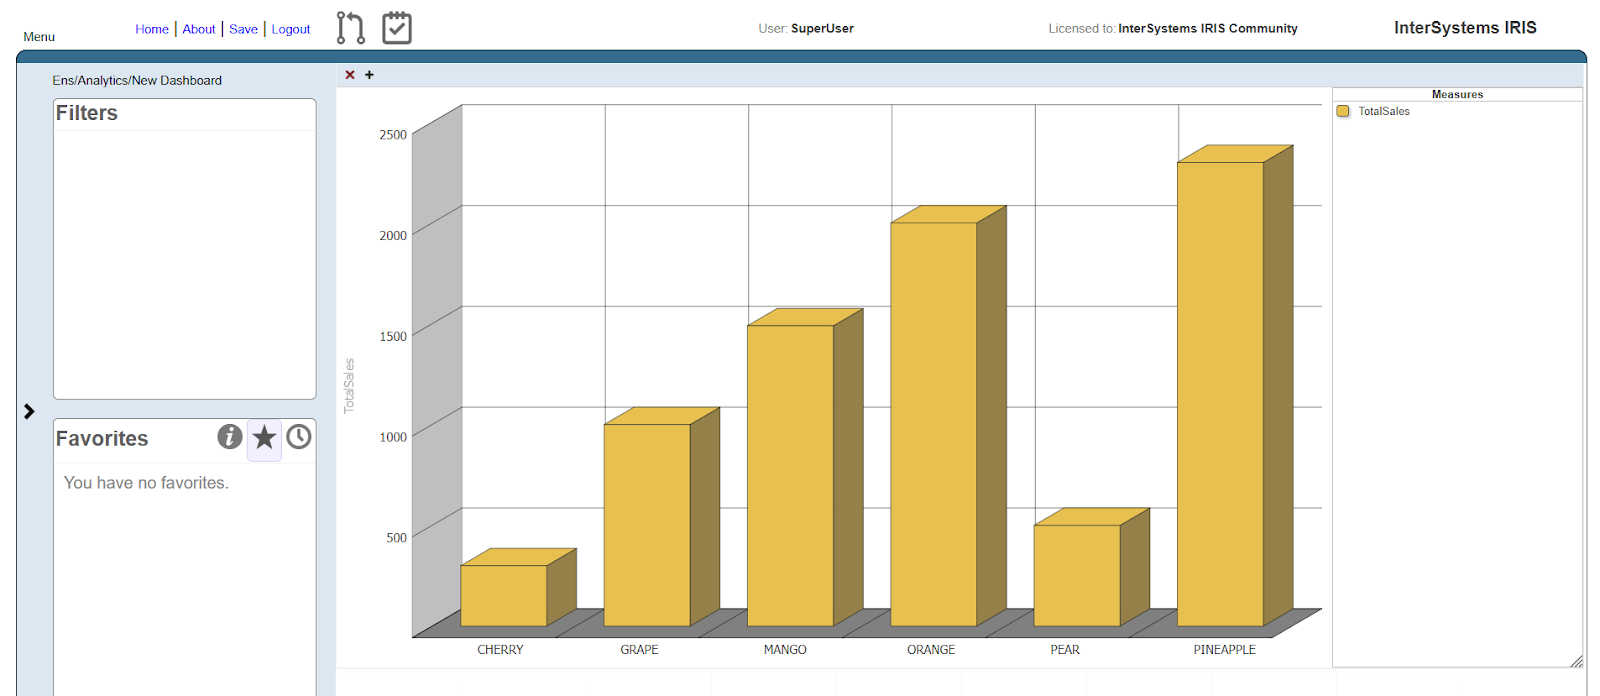Save the dashboard via Save link
The image size is (1600, 696).
243,29
